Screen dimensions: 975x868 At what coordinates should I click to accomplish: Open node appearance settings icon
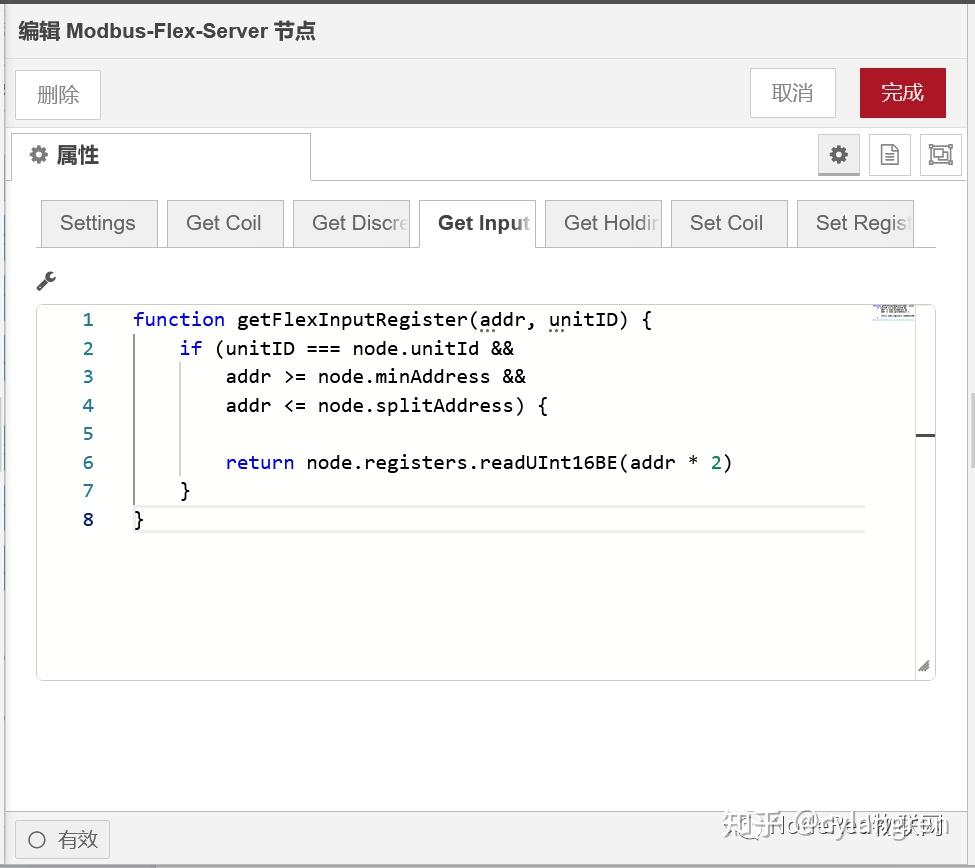[x=940, y=154]
